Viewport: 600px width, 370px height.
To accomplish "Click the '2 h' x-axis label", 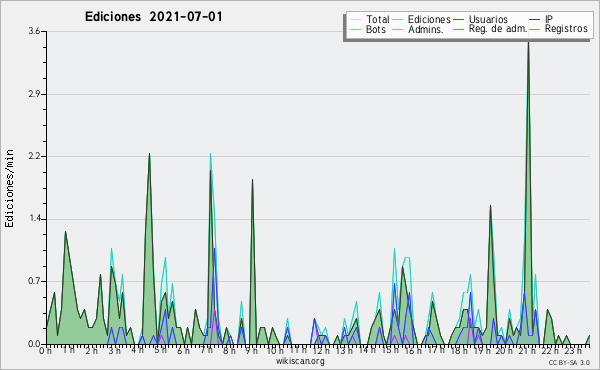I will coord(91,350).
